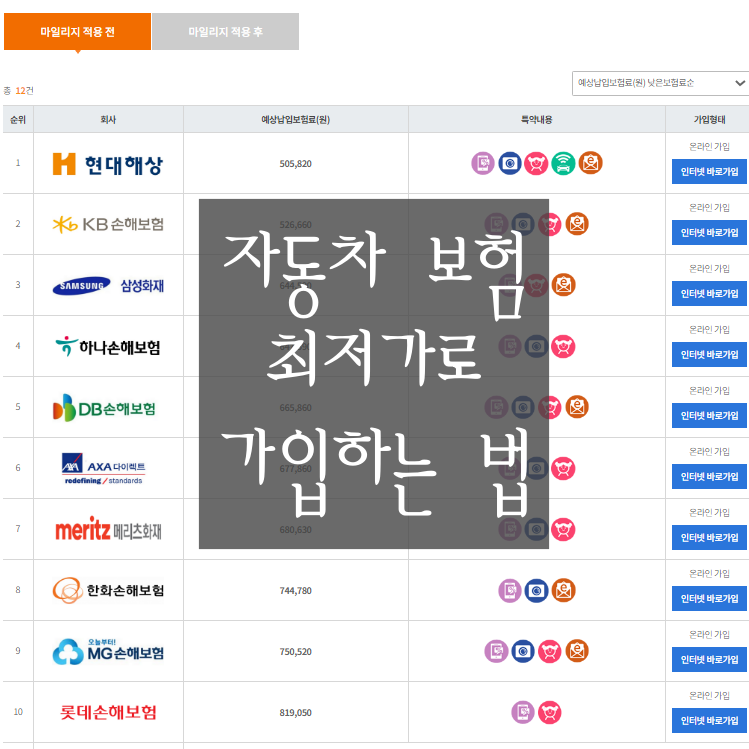Viewport: 749px width, 749px height.
Task: Click the premium value 505,820
Action: pos(296,164)
